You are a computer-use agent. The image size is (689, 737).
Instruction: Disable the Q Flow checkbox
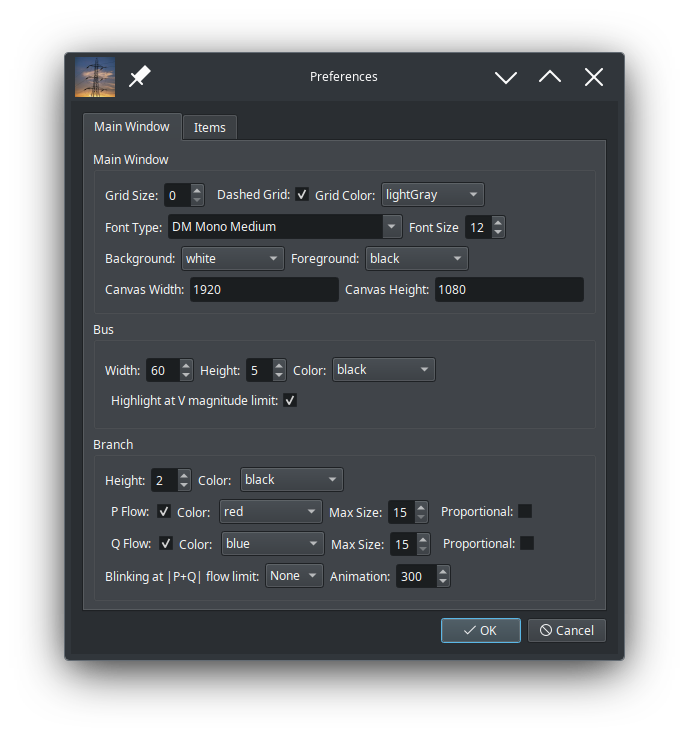click(x=165, y=543)
